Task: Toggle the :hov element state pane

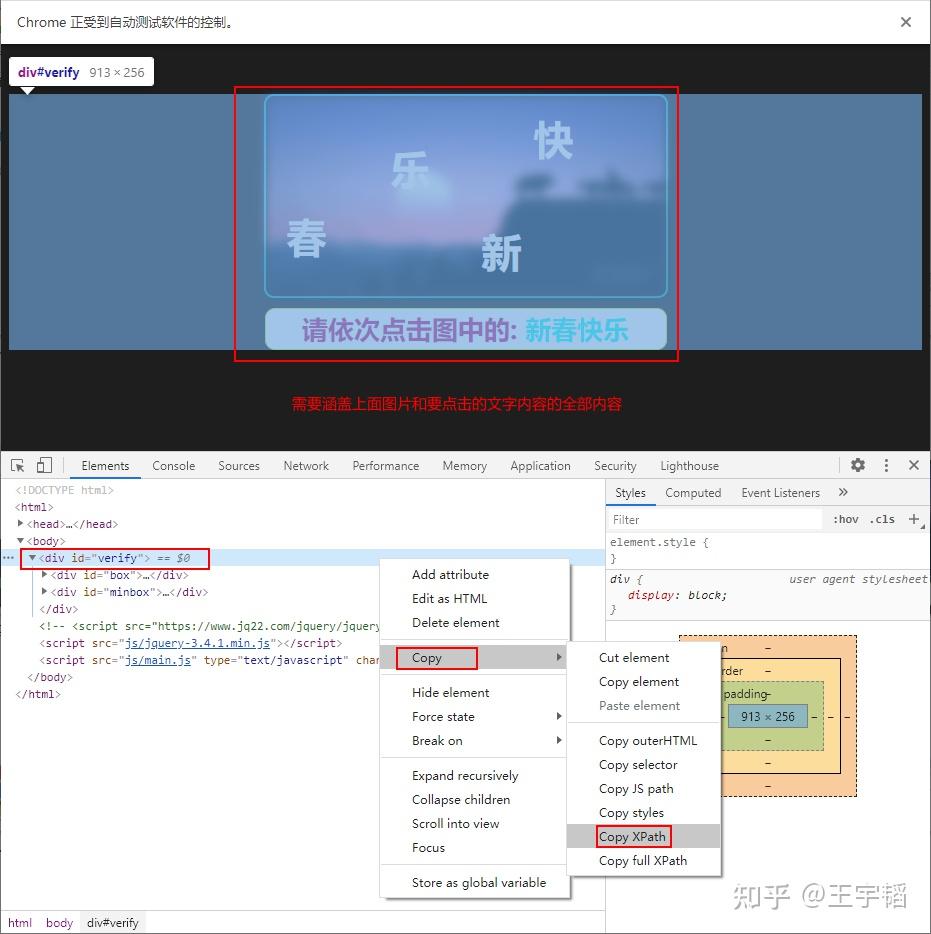Action: [845, 519]
